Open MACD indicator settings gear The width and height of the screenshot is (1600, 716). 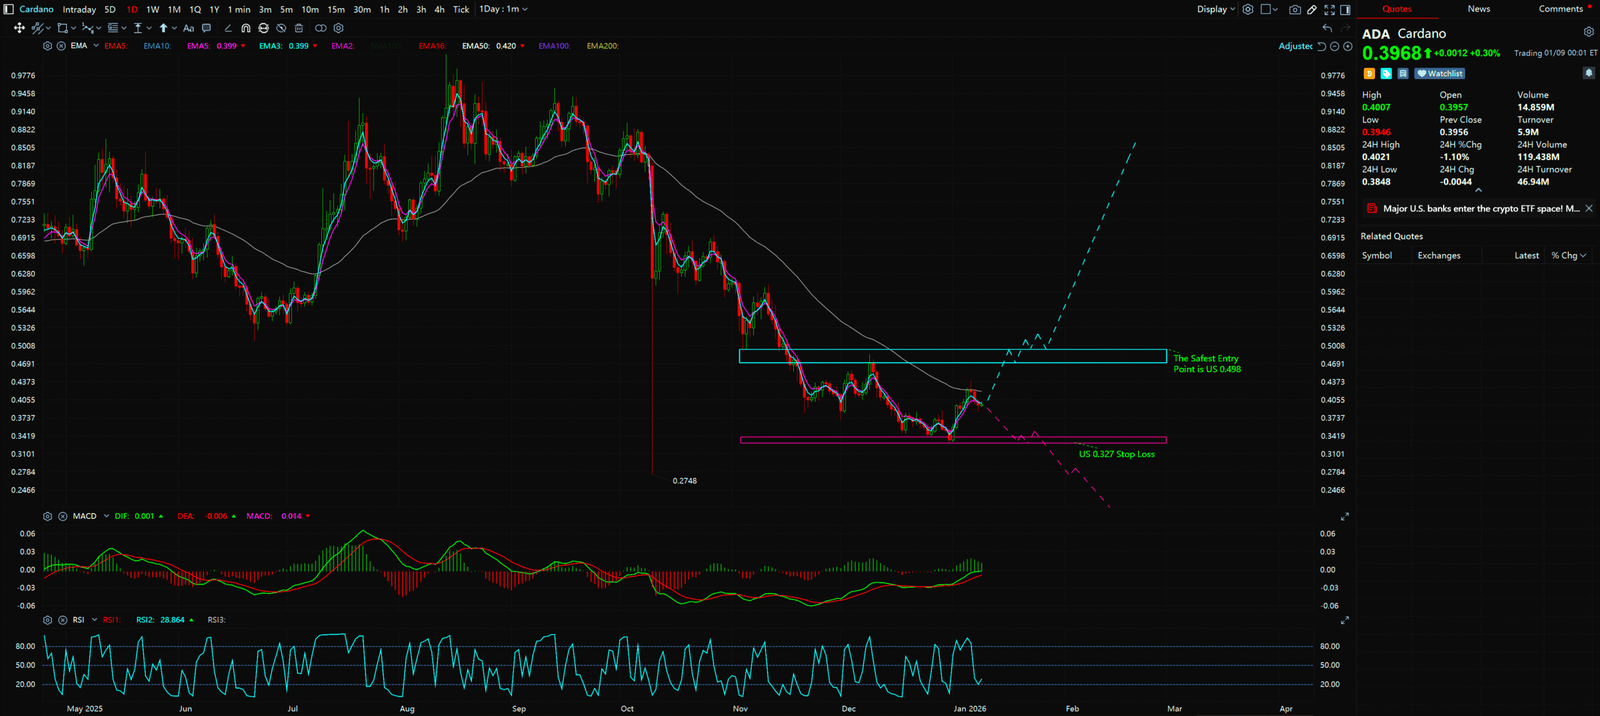click(x=47, y=516)
